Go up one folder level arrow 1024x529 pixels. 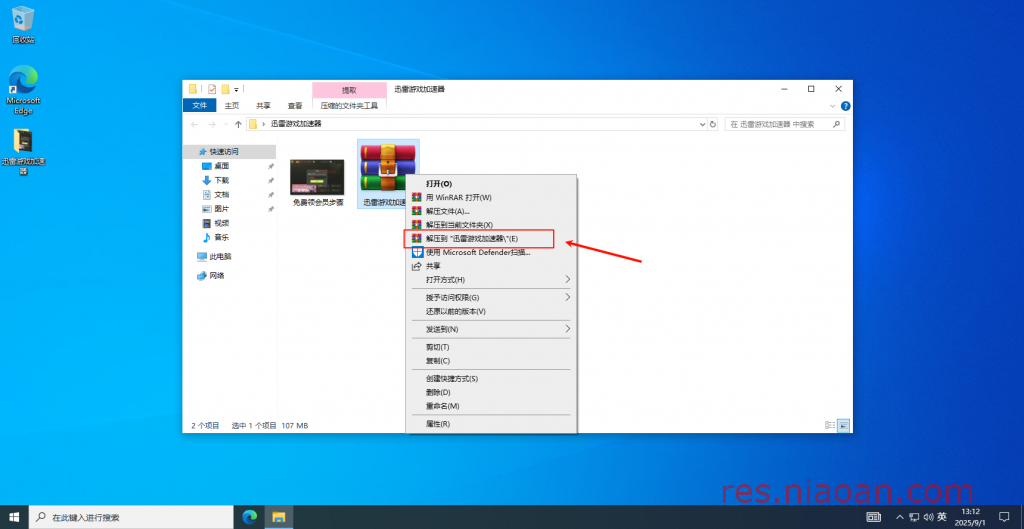click(x=238, y=124)
